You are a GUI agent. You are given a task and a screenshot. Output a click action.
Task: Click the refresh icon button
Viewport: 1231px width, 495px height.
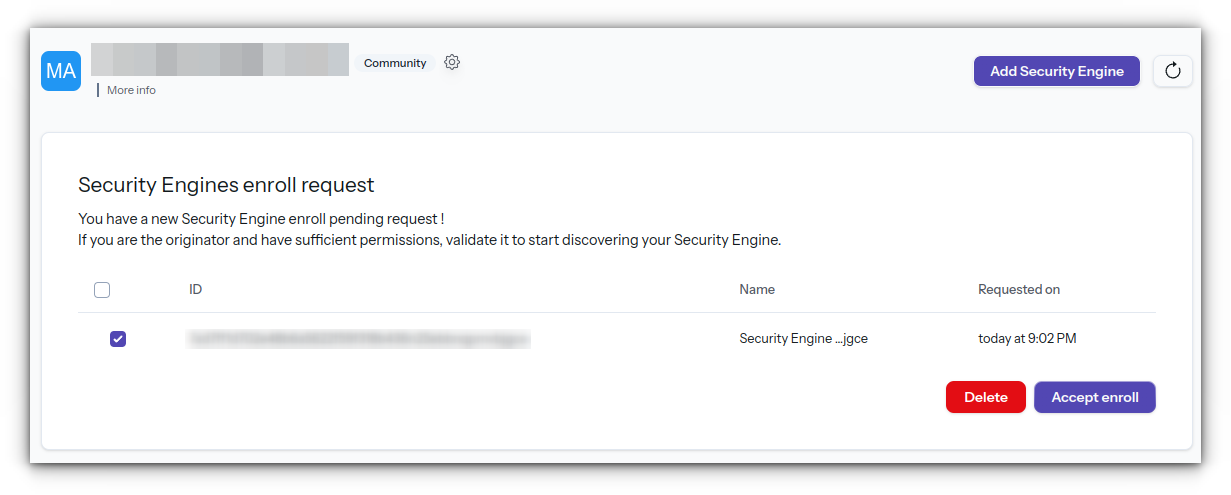pos(1173,71)
